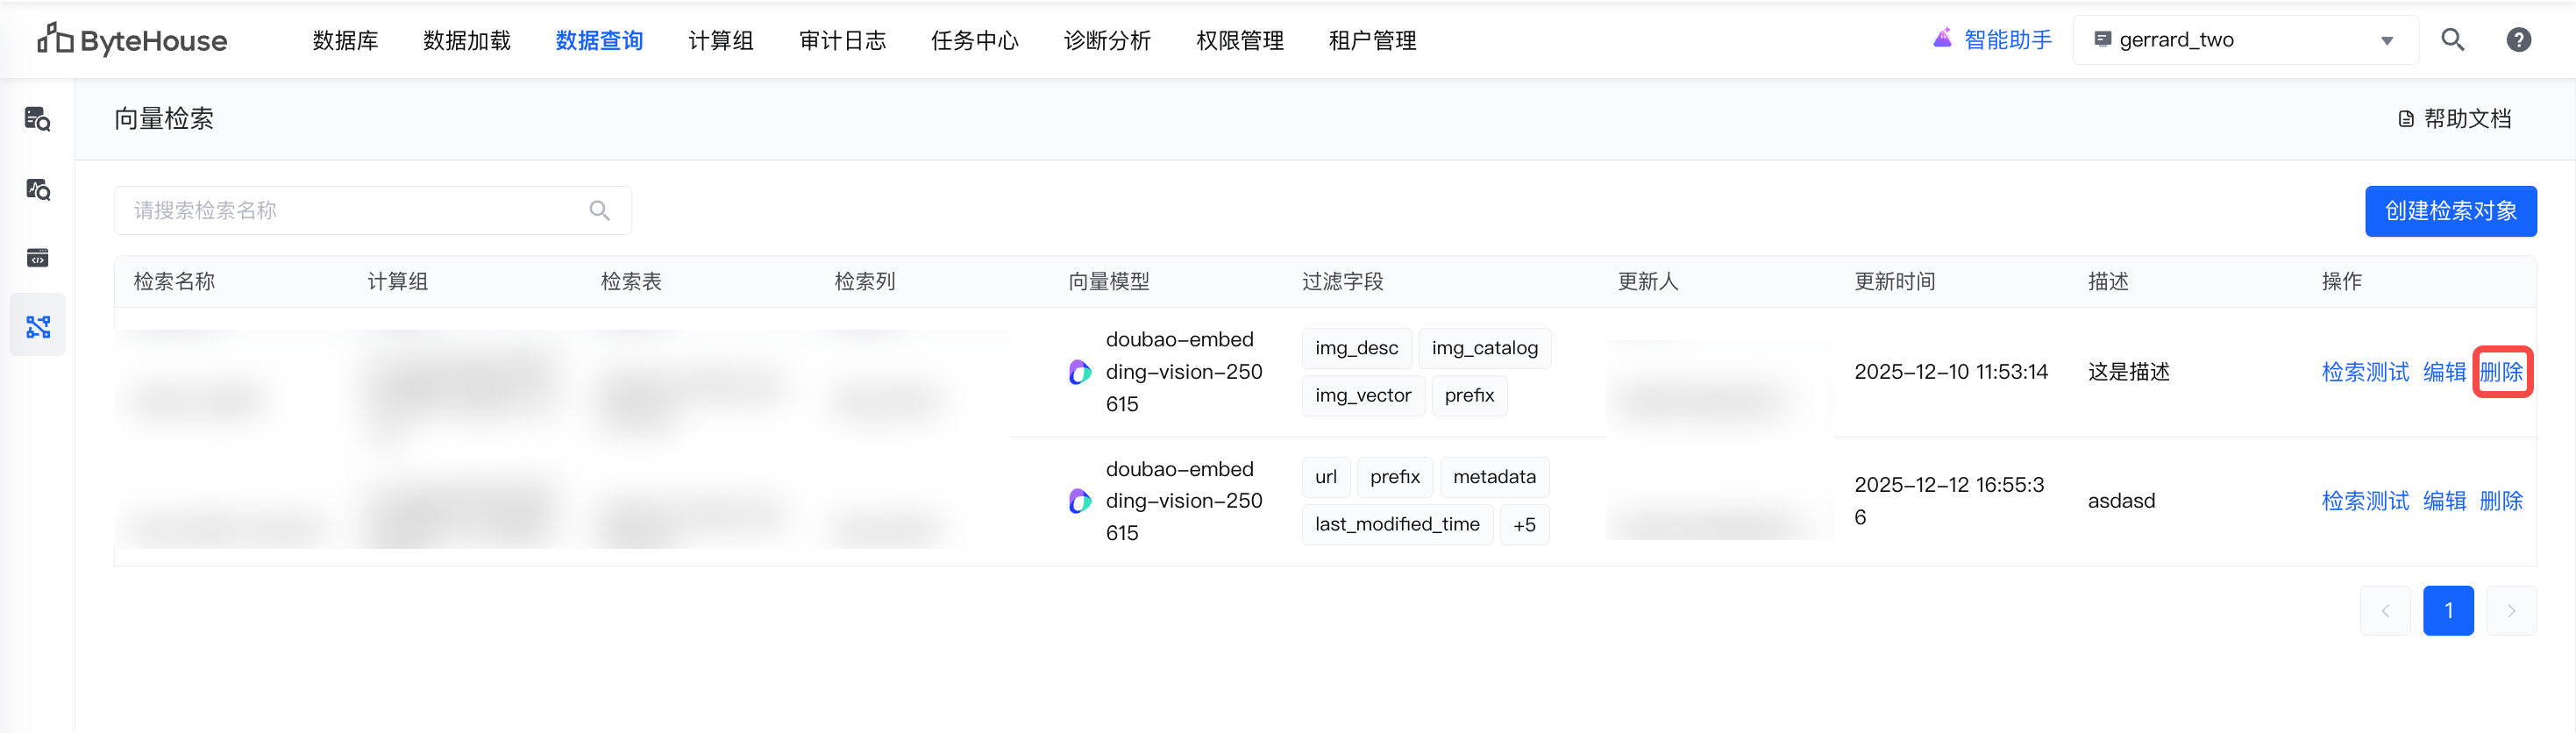Click the timestamp 2025-12-10 11:53:14
2576x733 pixels.
1951,372
